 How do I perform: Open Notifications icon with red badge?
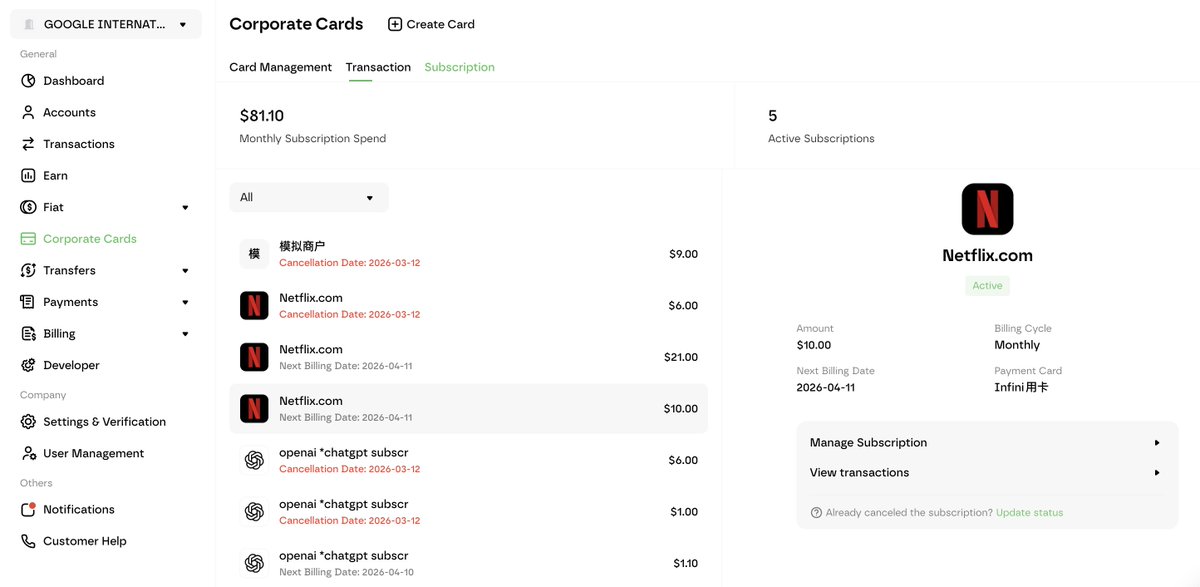[x=28, y=510]
